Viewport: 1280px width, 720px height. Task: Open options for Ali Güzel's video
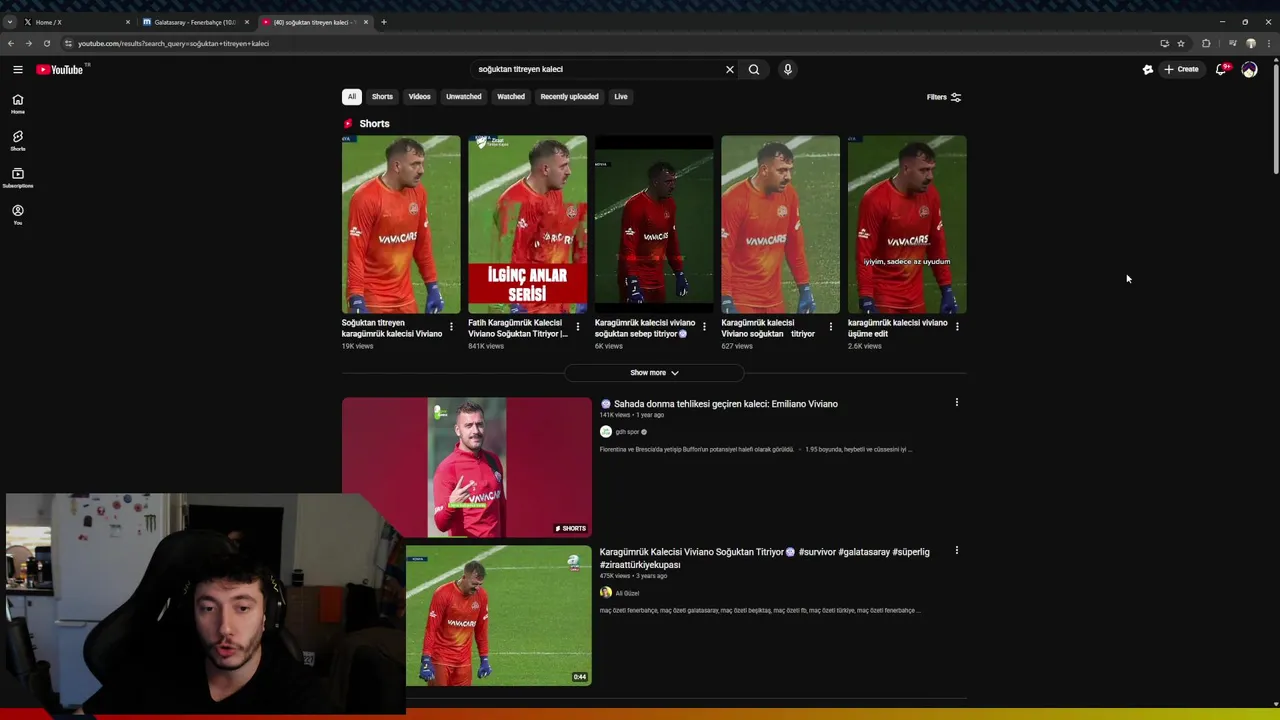957,550
